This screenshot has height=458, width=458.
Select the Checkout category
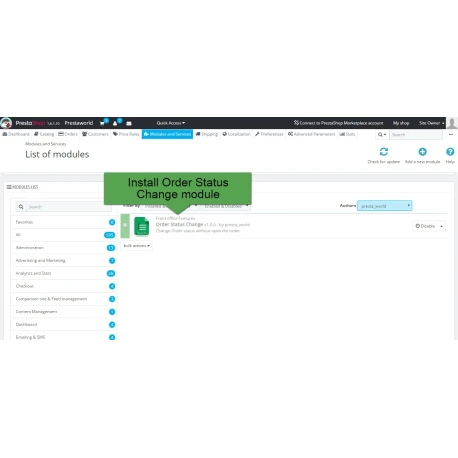tap(63, 286)
